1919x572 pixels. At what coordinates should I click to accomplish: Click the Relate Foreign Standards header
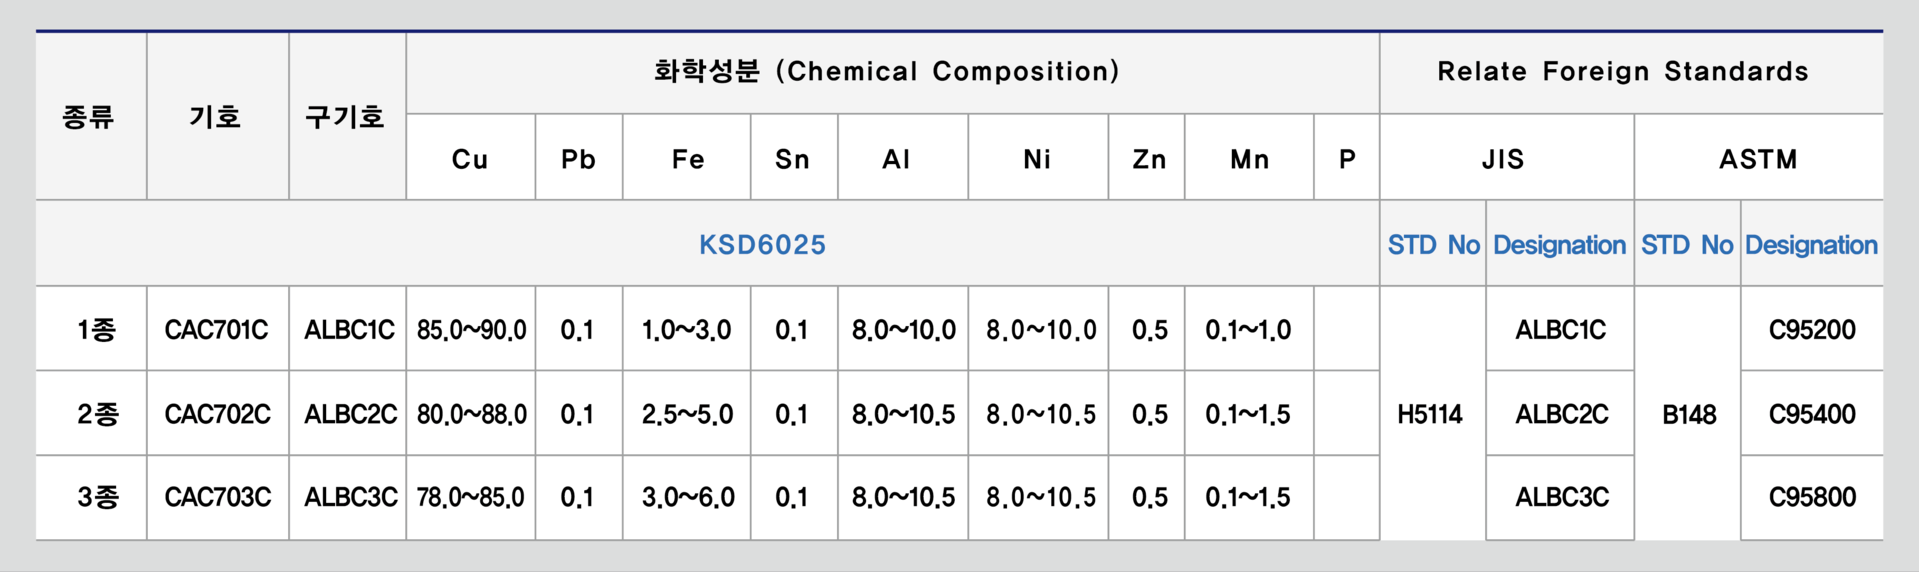(x=1623, y=72)
